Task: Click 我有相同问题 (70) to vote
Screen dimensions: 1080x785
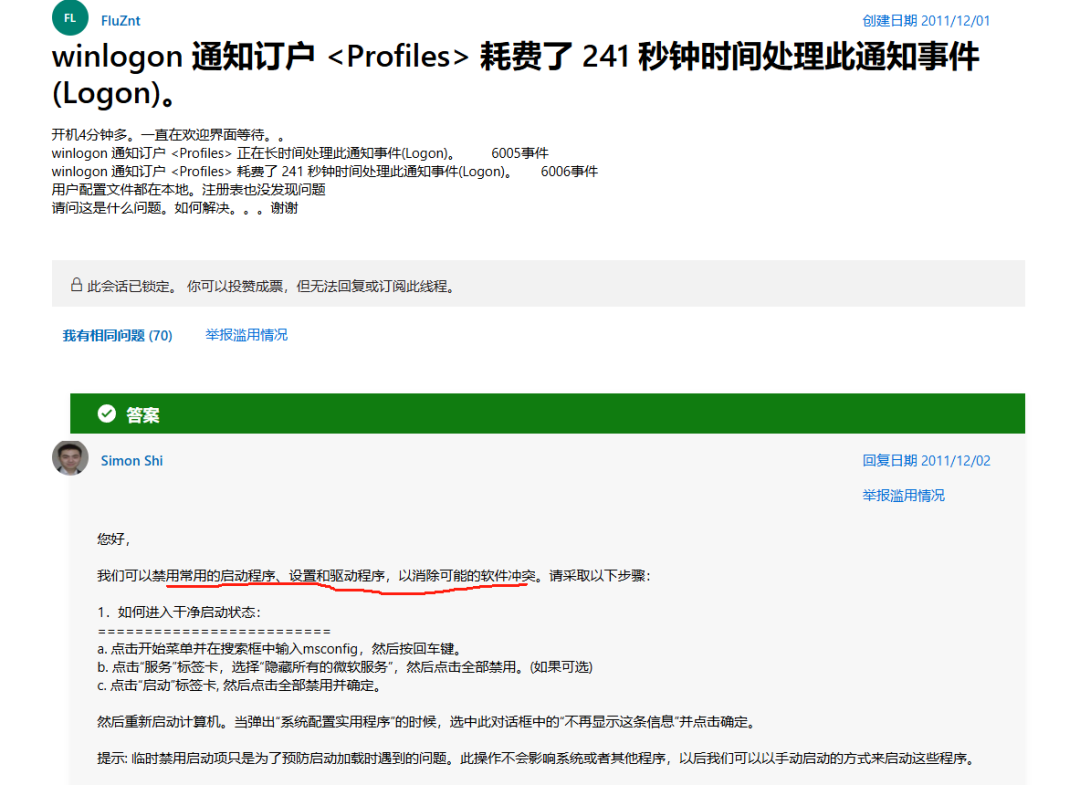Action: click(x=119, y=336)
